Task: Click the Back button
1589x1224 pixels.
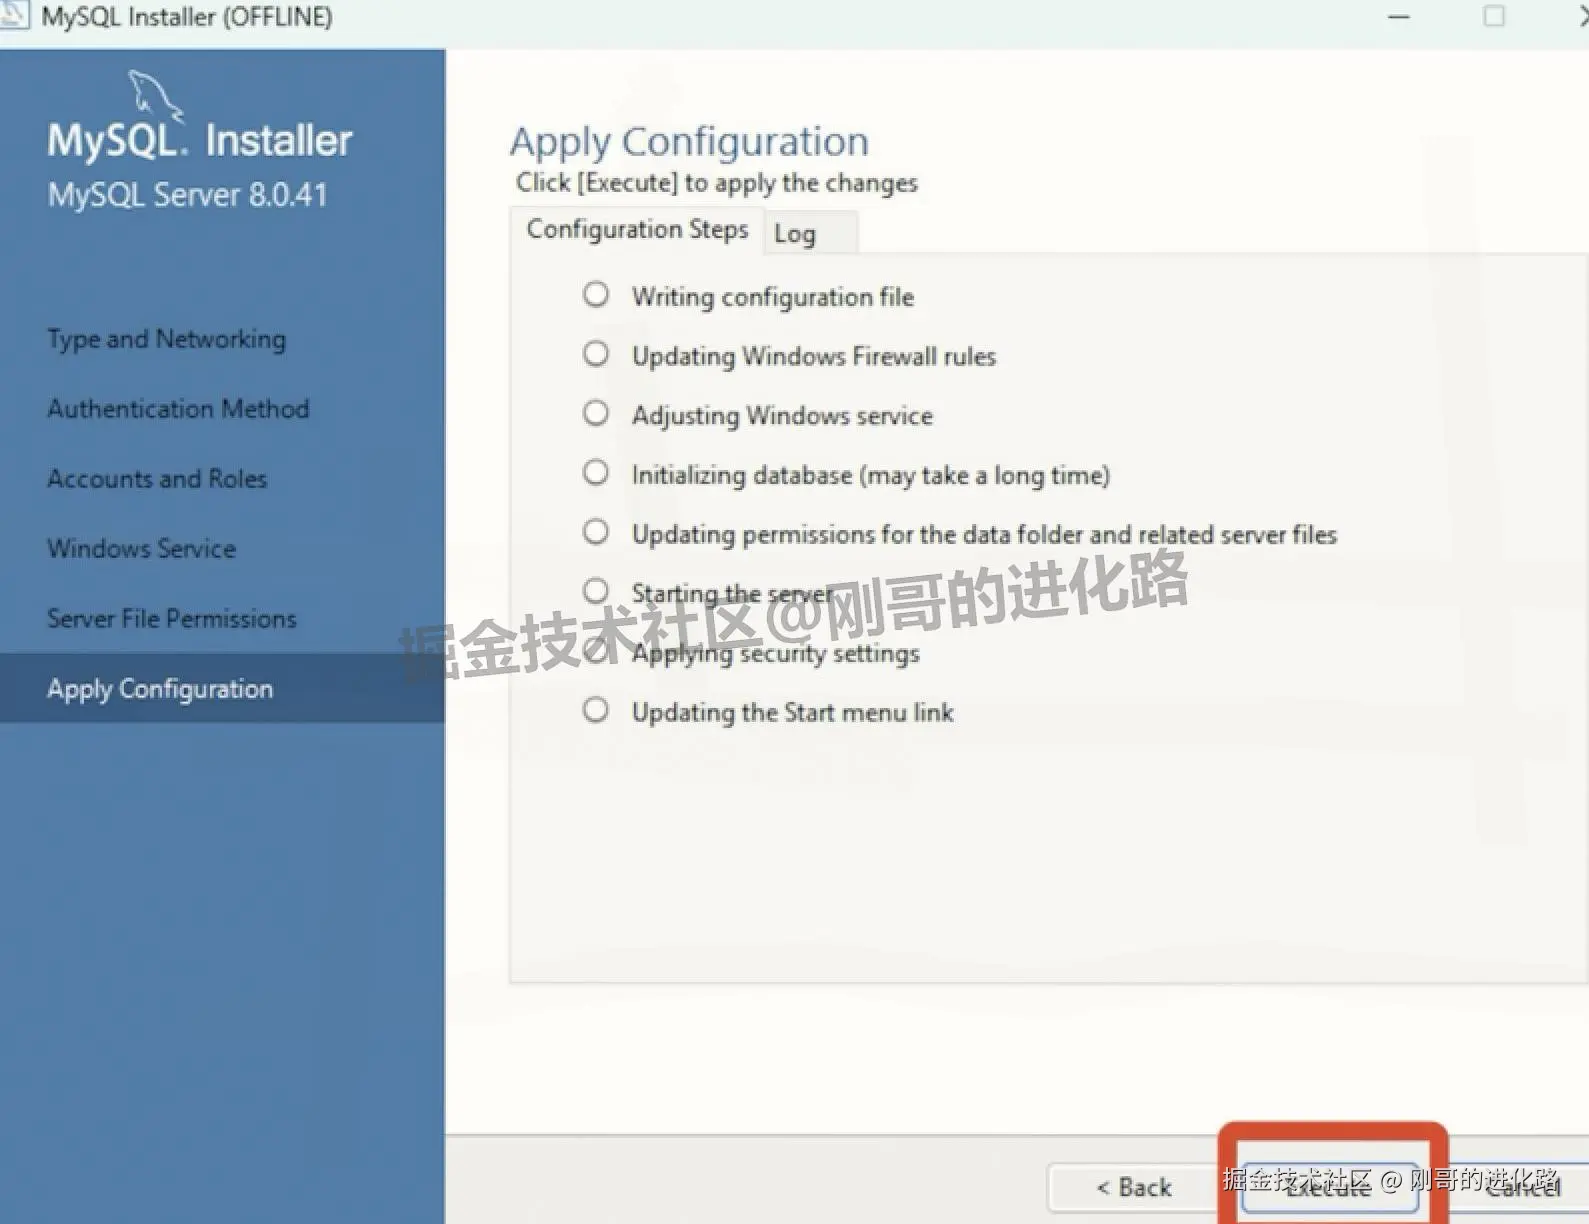Action: [1133, 1187]
